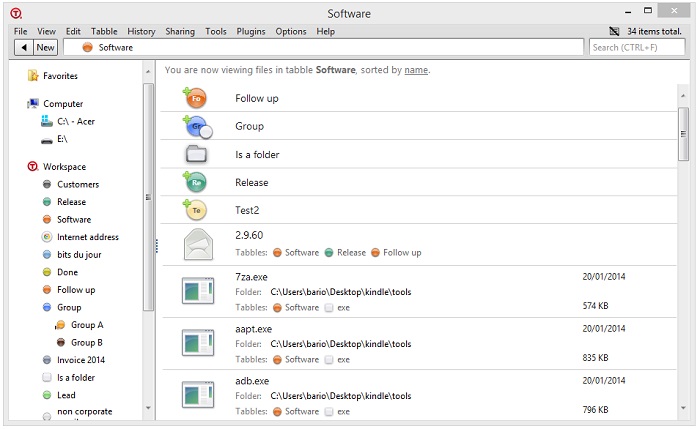Click the orange Follow up tabble icon
The image size is (700, 429).
tap(195, 98)
